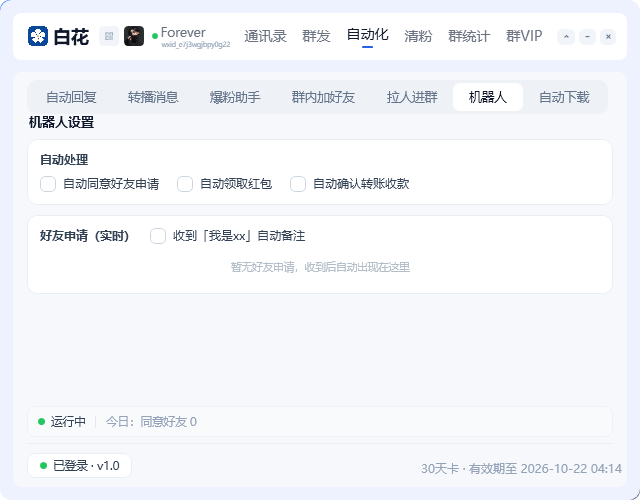
Task: Enable 自动同意好友申请 checkbox
Action: coord(48,184)
